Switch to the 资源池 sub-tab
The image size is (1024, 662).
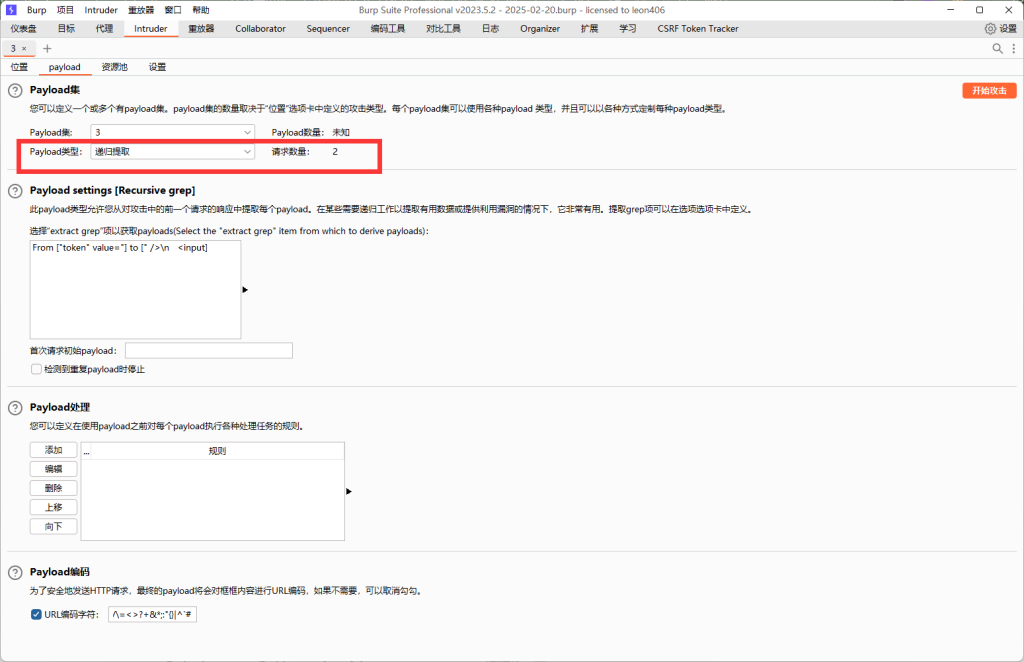coord(115,67)
